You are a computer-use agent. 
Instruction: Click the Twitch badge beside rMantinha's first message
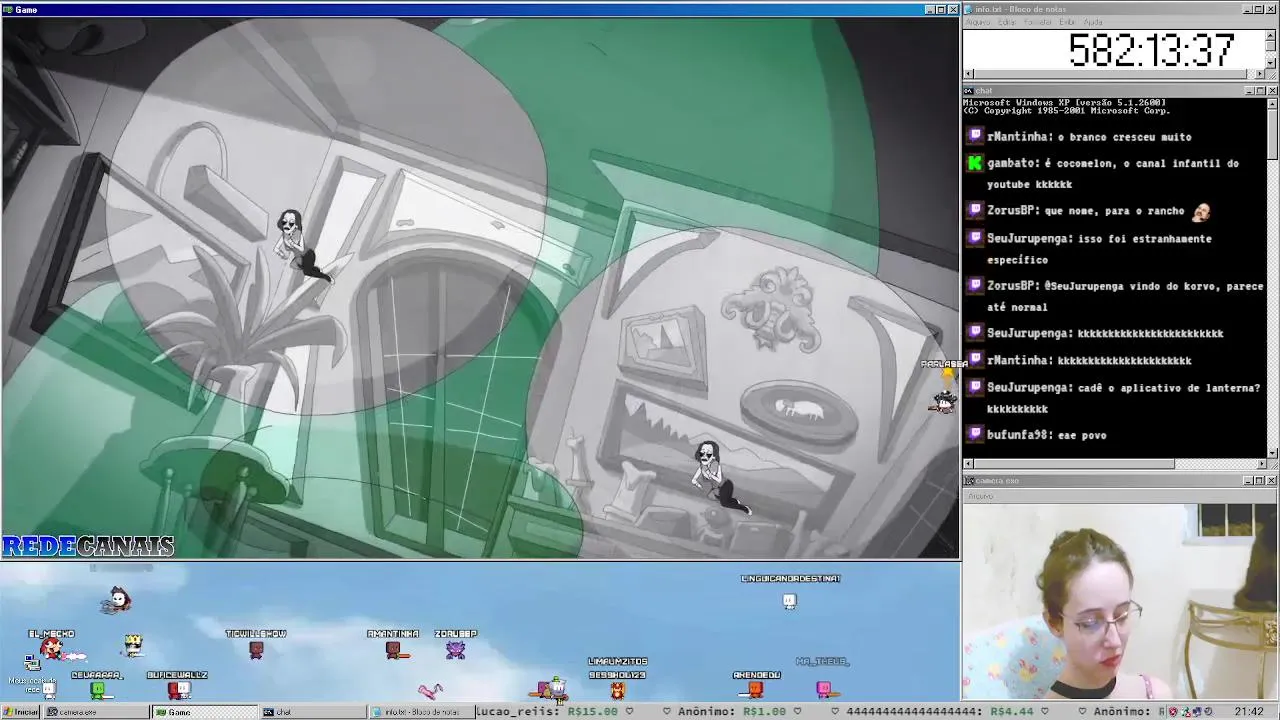[x=975, y=136]
